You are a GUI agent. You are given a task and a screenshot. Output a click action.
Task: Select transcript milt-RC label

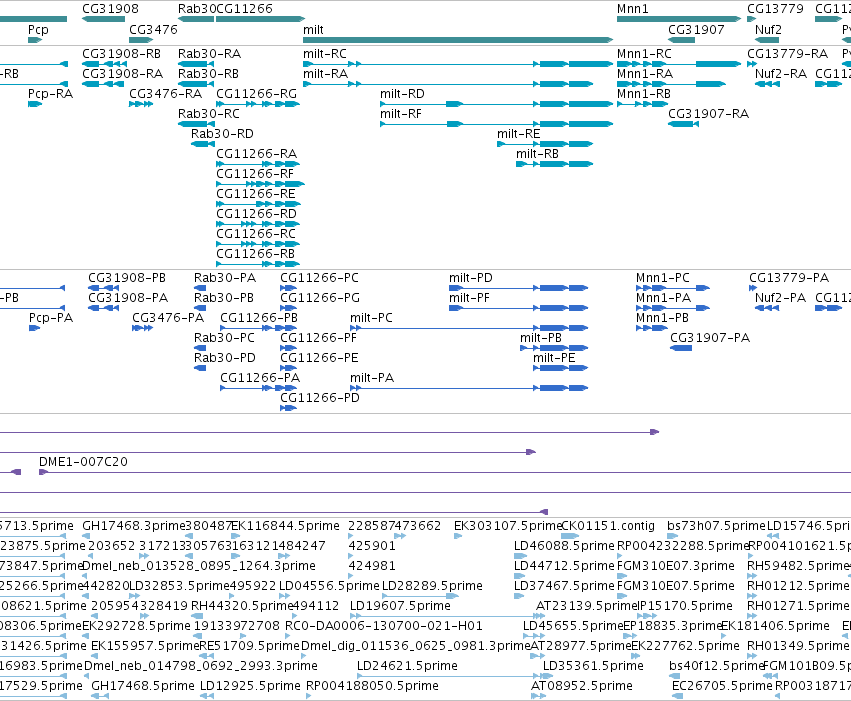(325, 54)
